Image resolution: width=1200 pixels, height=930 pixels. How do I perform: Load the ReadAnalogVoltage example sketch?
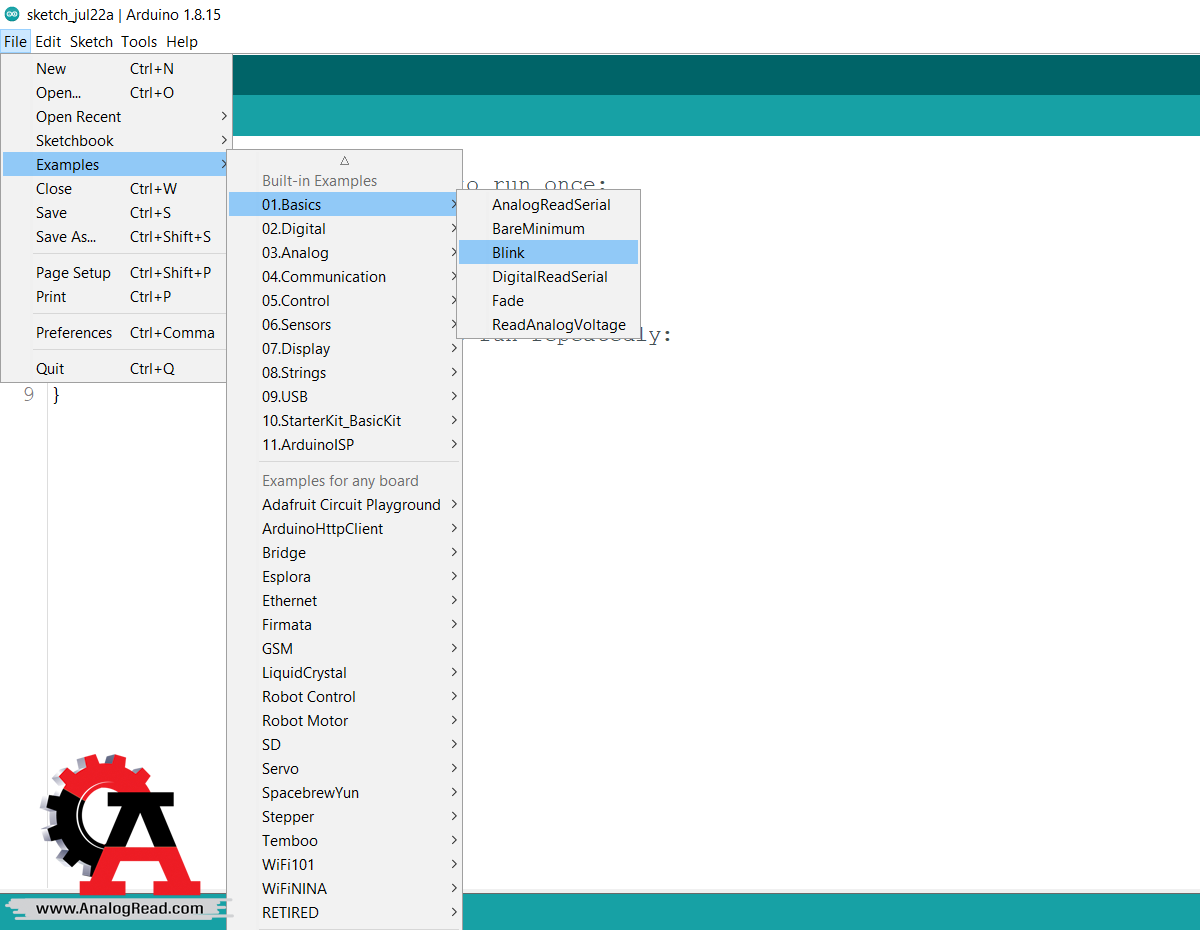pos(548,325)
